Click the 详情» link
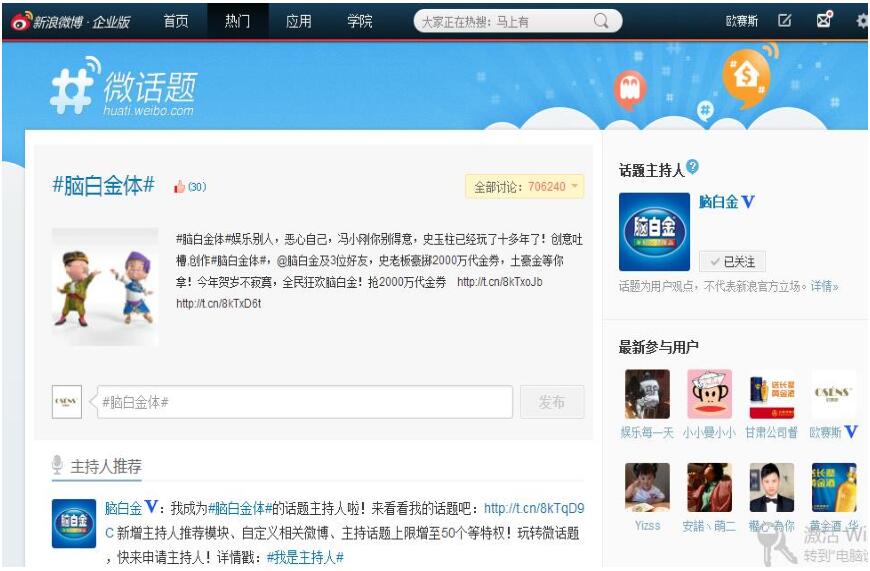870x571 pixels. pyautogui.click(x=824, y=286)
